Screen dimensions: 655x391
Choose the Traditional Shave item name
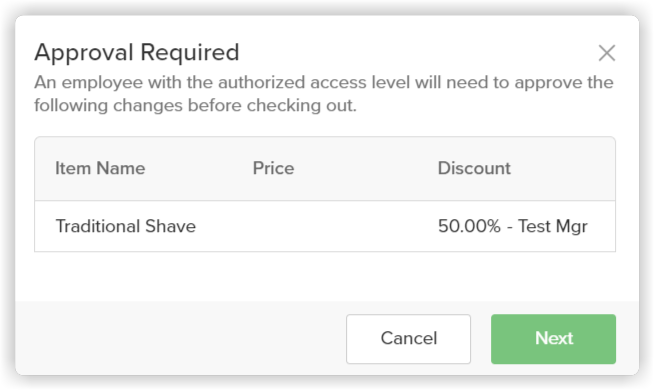pyautogui.click(x=126, y=226)
